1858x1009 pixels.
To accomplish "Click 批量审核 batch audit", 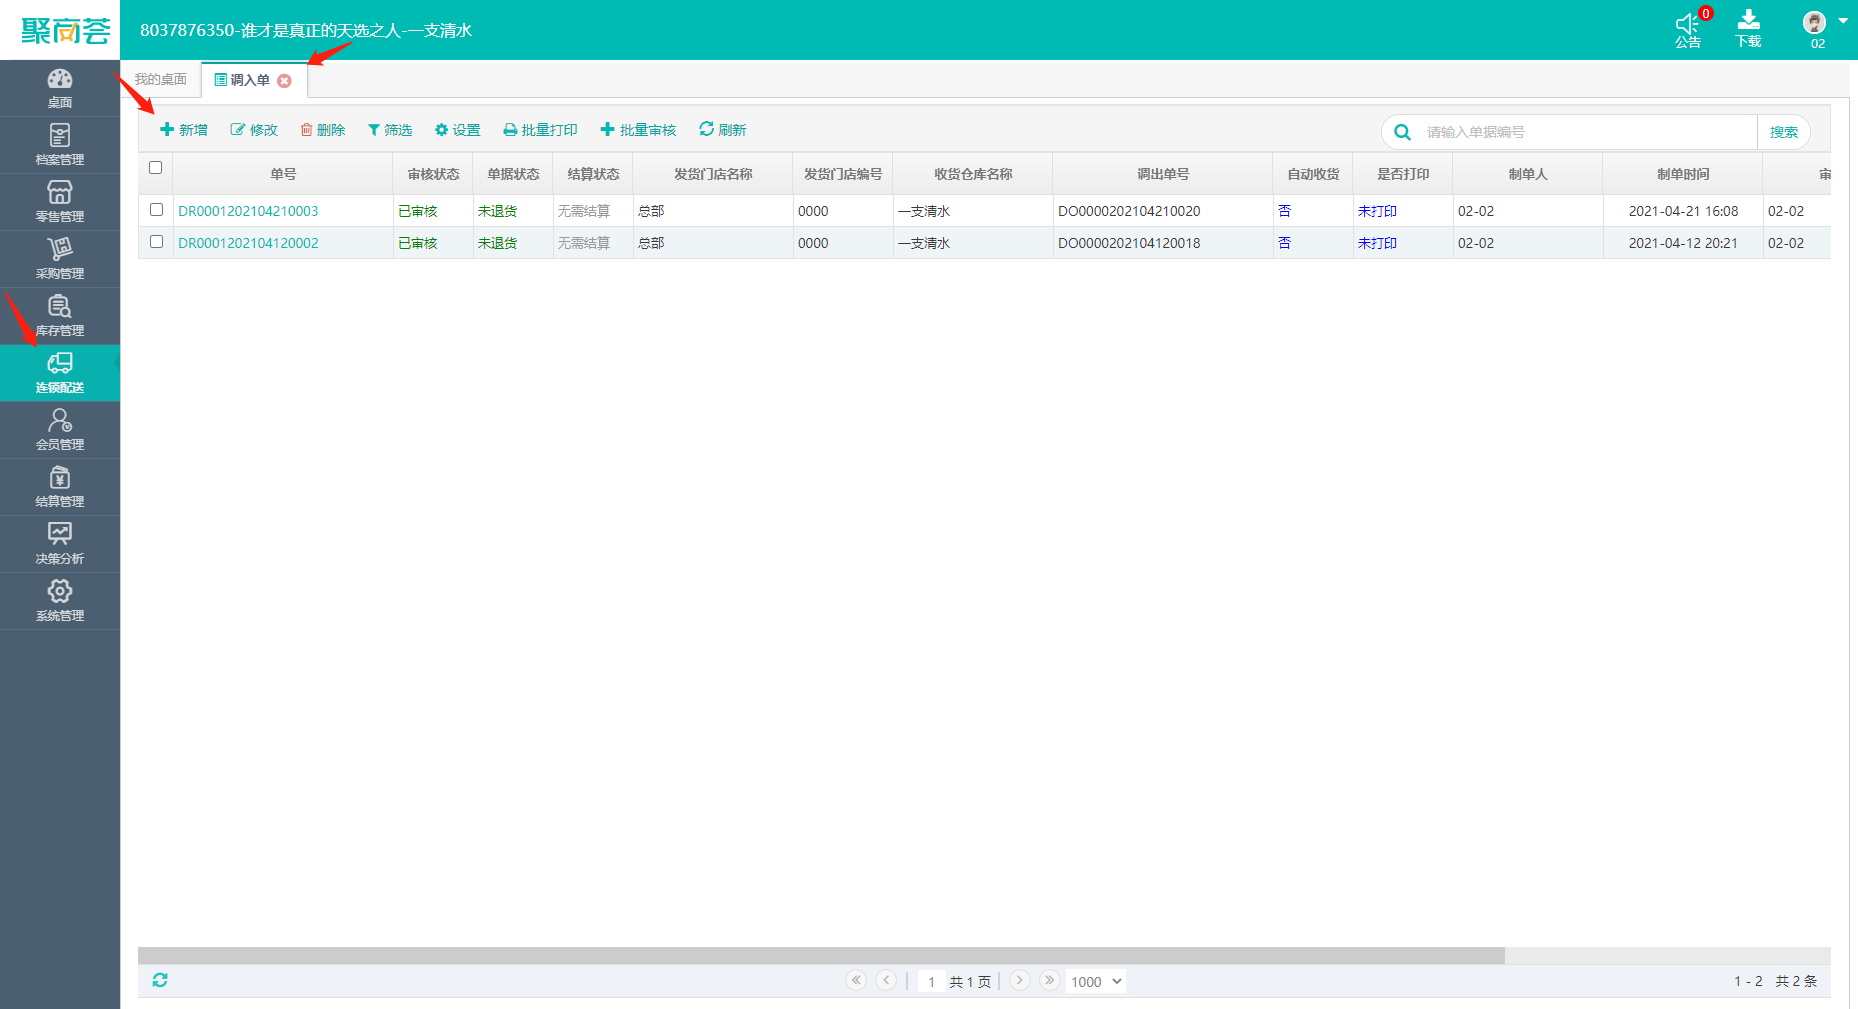I will [638, 130].
